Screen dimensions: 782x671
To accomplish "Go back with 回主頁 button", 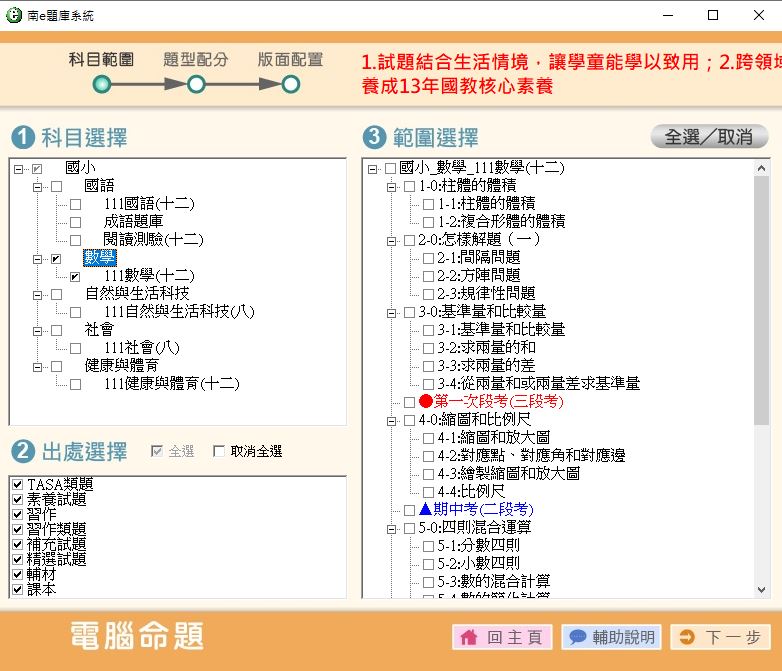I will (x=502, y=637).
